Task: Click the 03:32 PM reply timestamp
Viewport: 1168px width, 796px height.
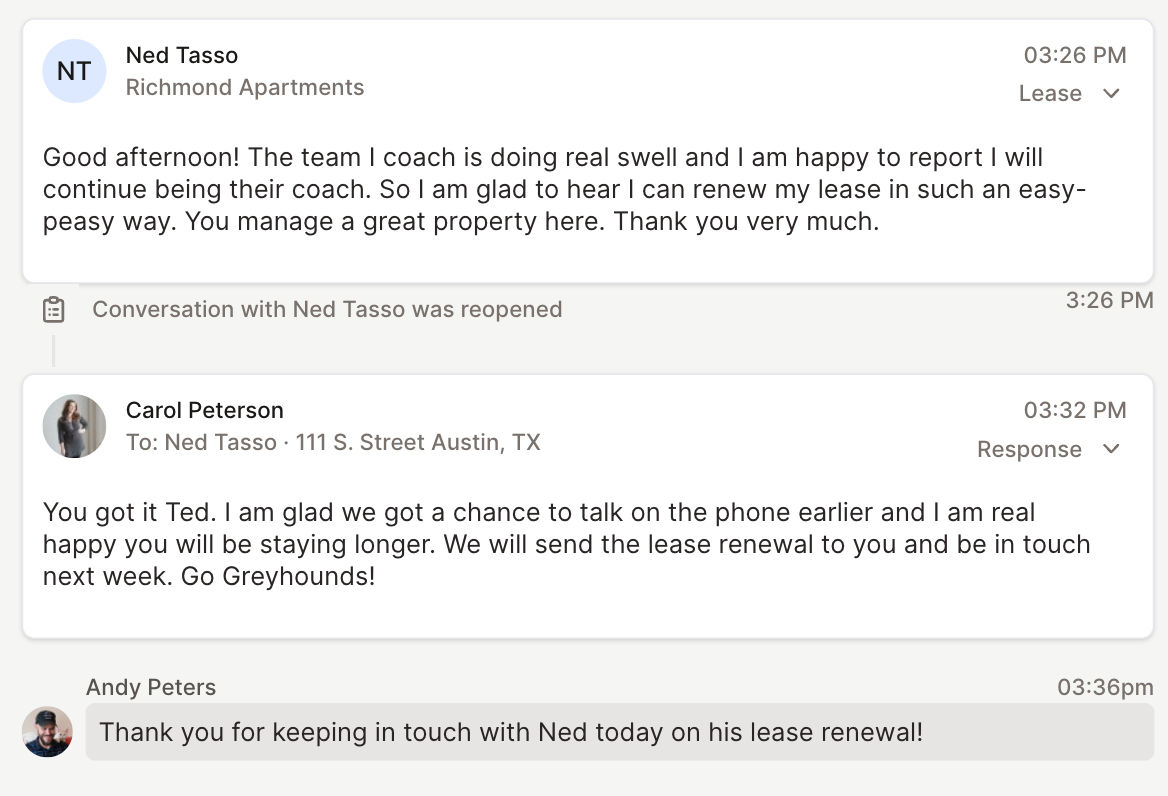Action: click(1075, 410)
